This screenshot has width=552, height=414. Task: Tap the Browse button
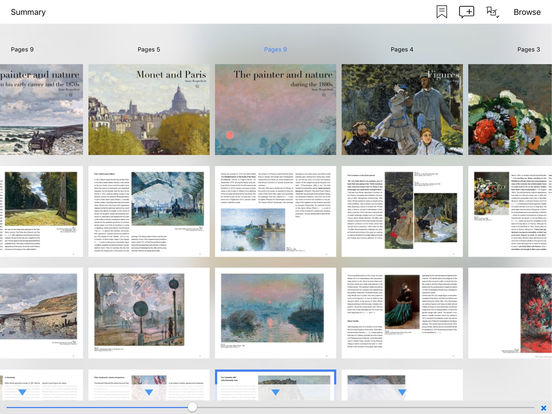(527, 12)
